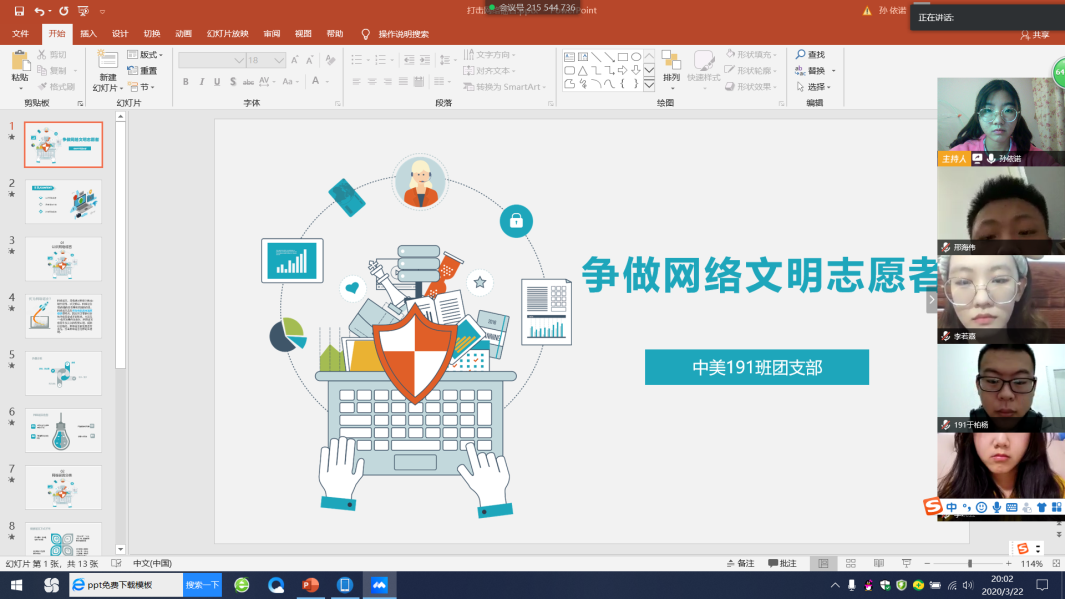The image size is (1065, 599).
Task: Open the Insert ribbon tab
Action: [x=89, y=34]
